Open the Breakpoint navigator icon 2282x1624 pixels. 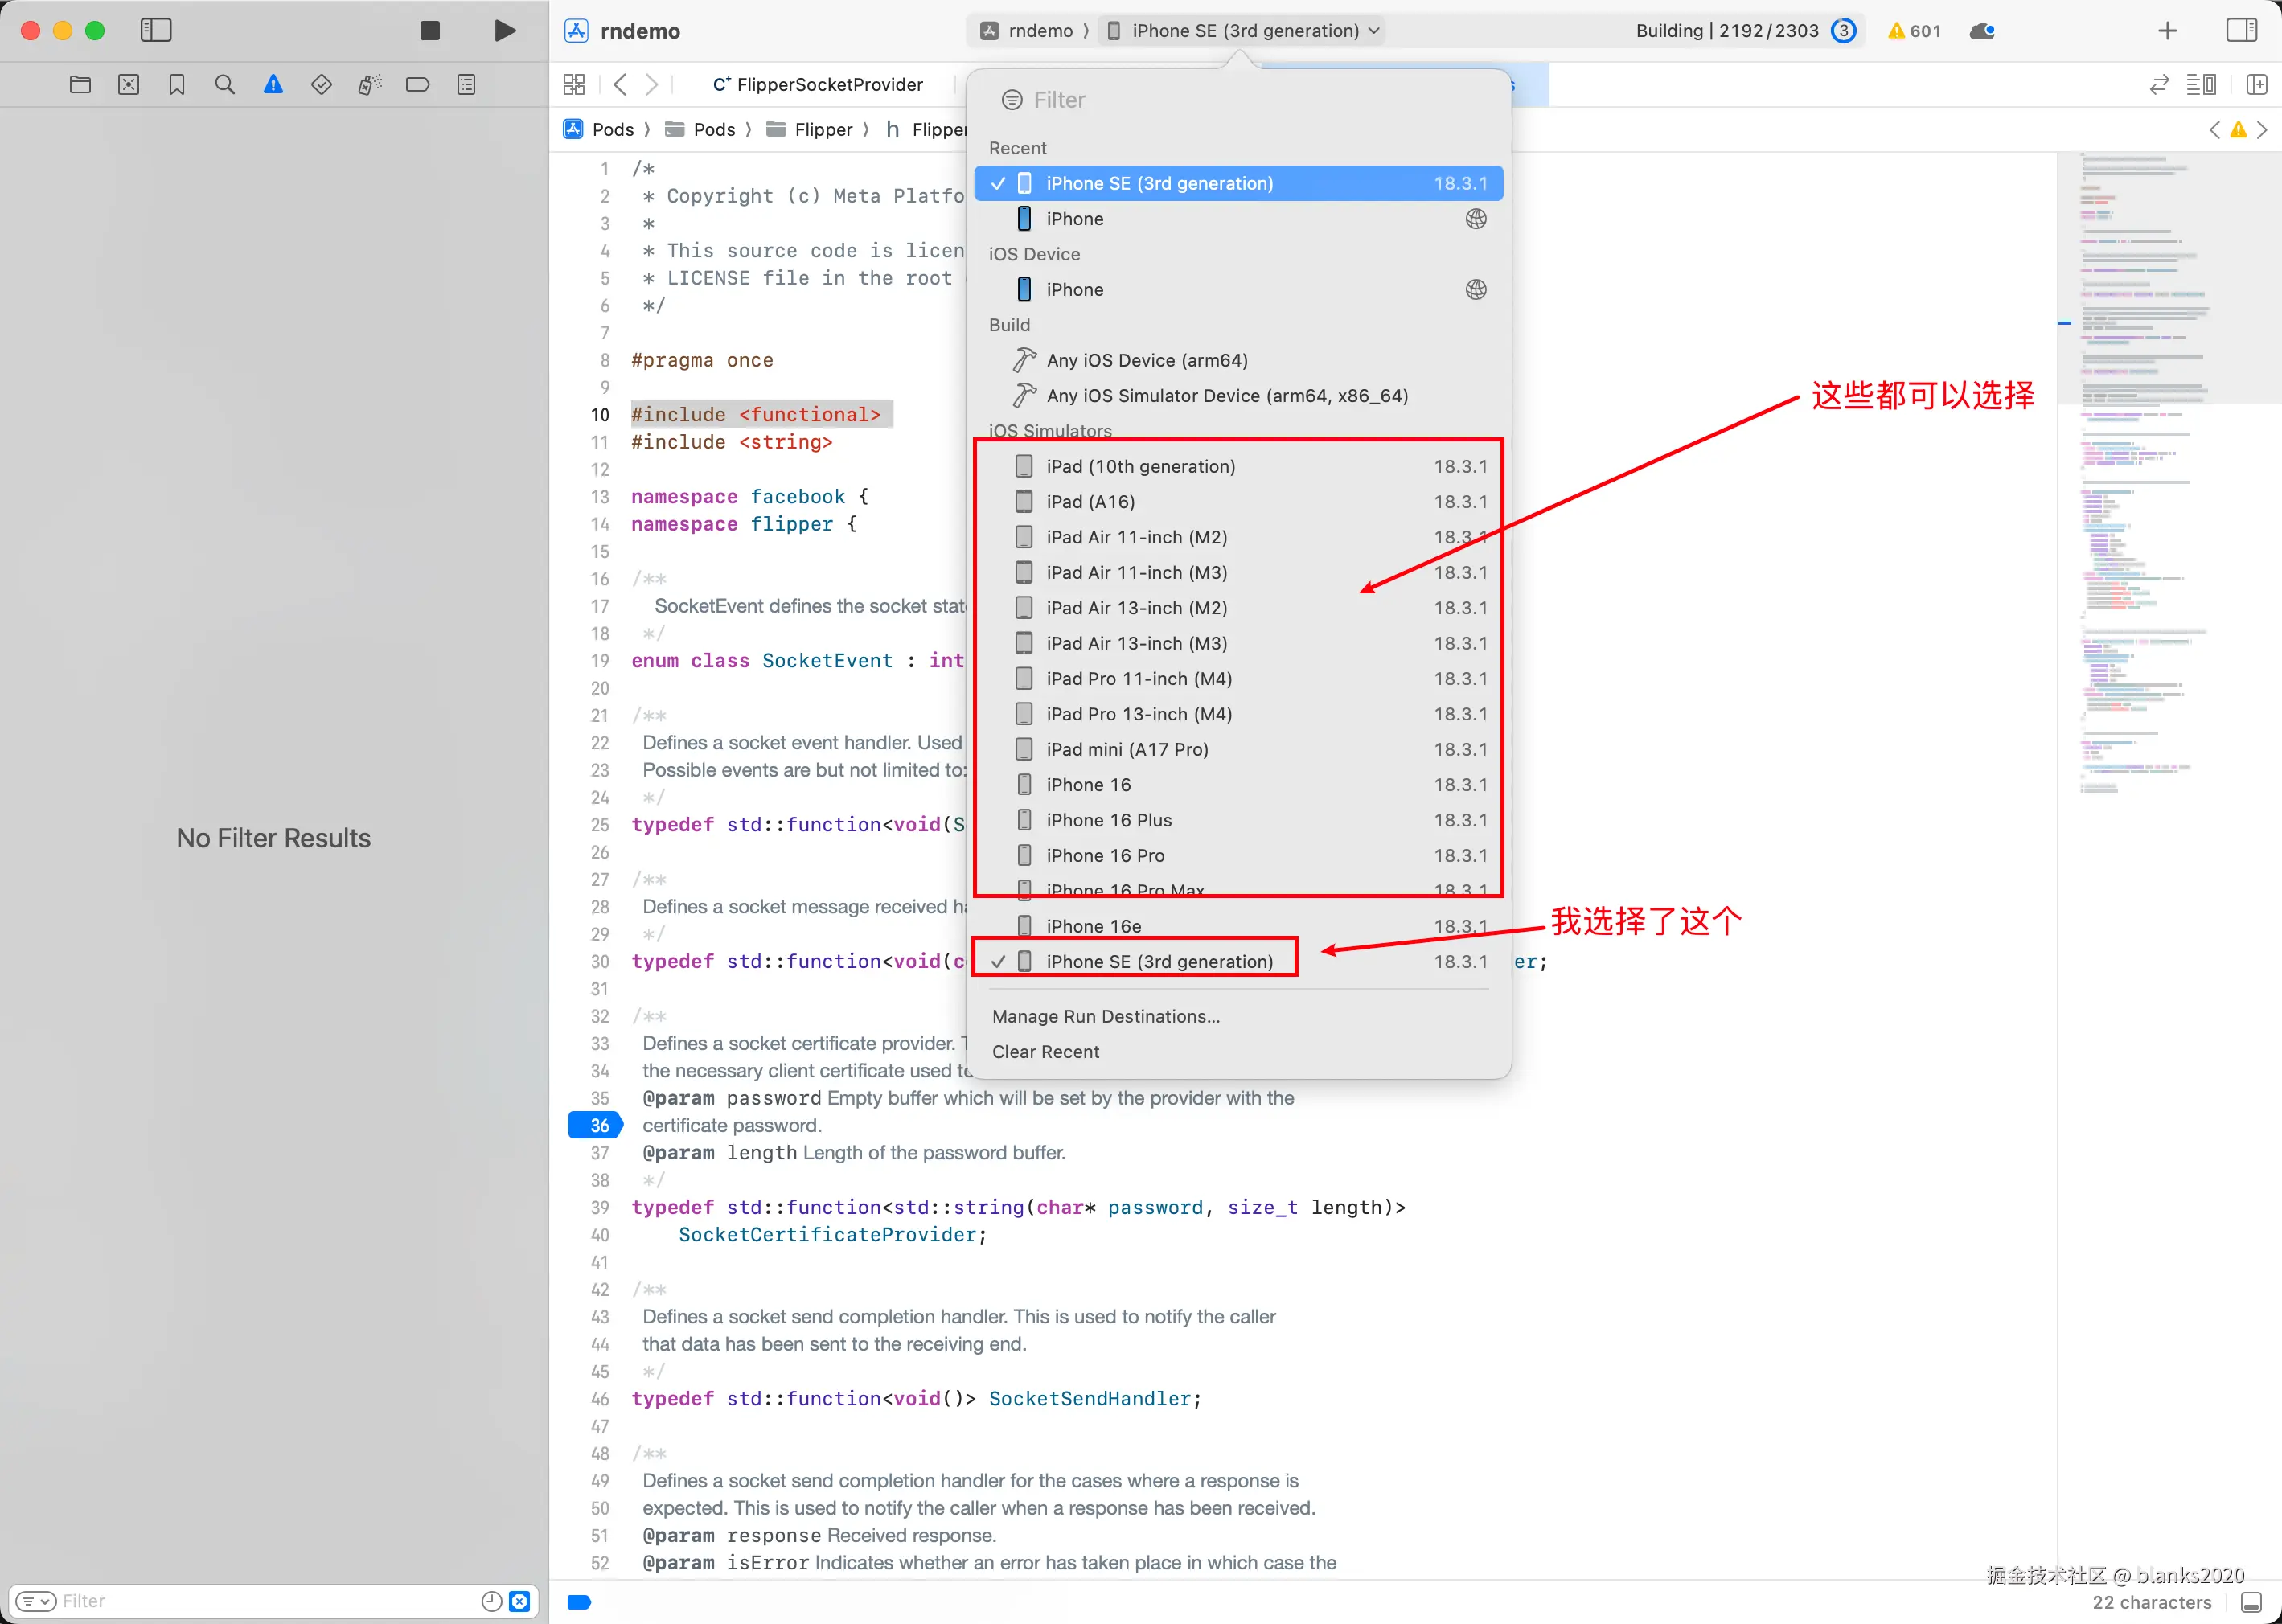click(x=418, y=85)
